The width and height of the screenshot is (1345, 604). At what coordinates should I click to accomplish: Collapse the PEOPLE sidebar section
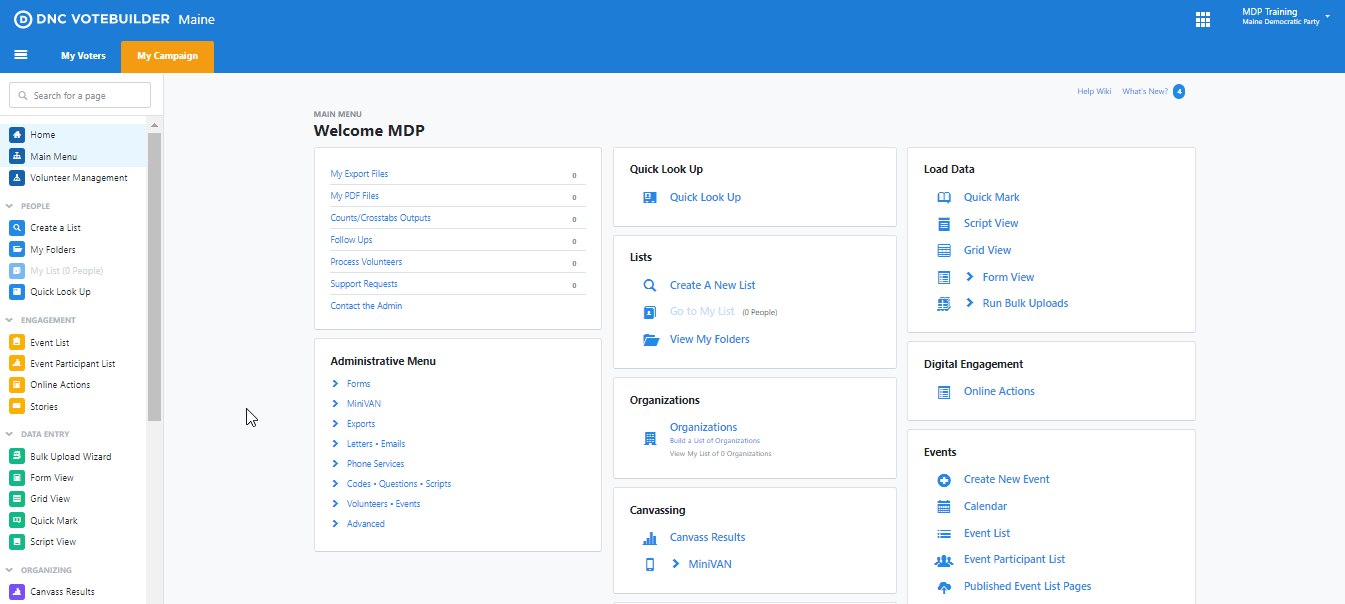tap(9, 206)
